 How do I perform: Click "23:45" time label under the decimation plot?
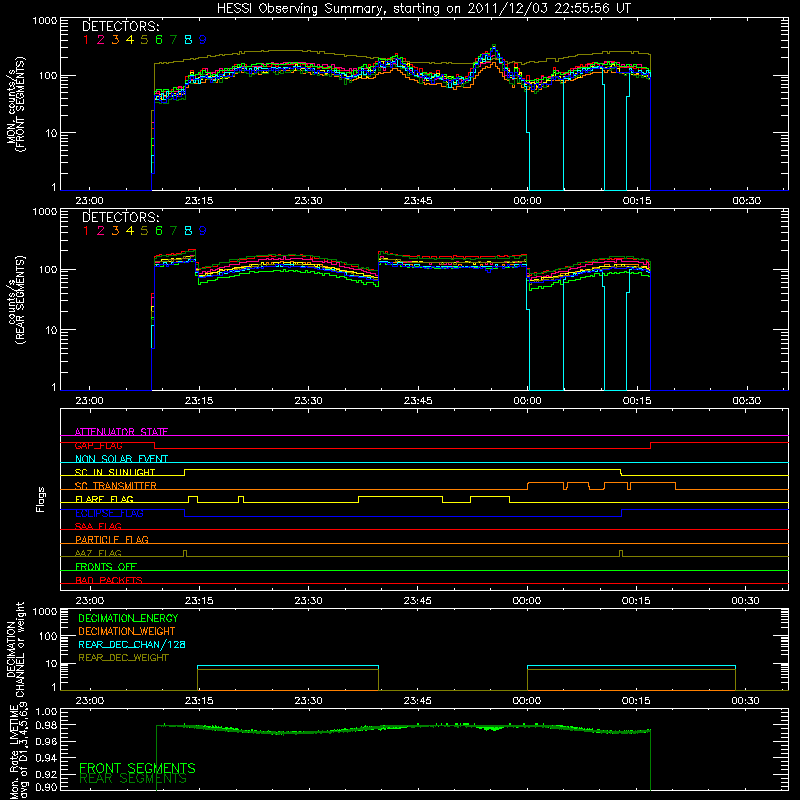pos(417,701)
